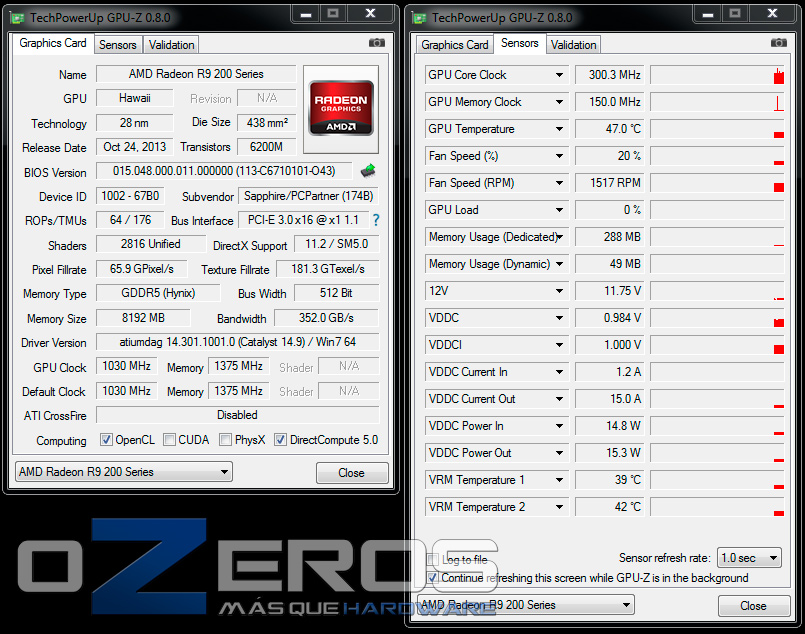
Task: Switch to Validation tab in left window
Action: [171, 45]
